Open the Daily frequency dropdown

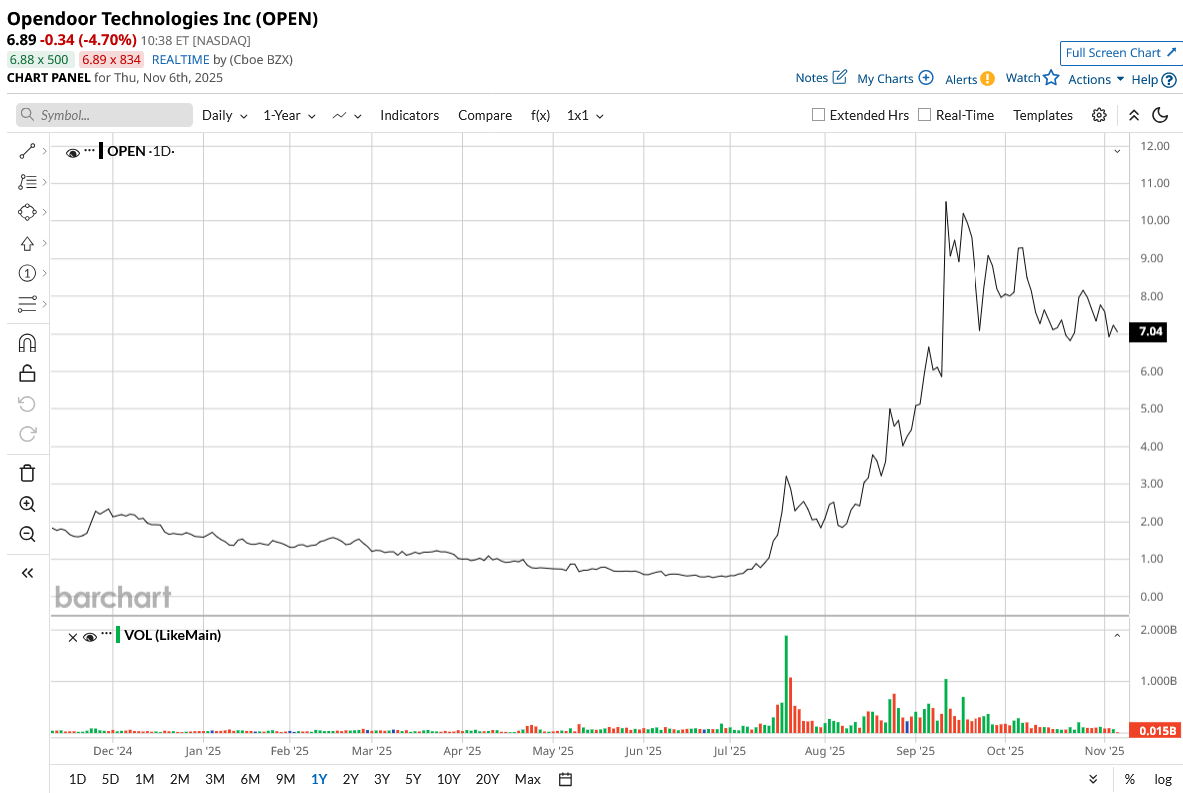click(x=225, y=115)
